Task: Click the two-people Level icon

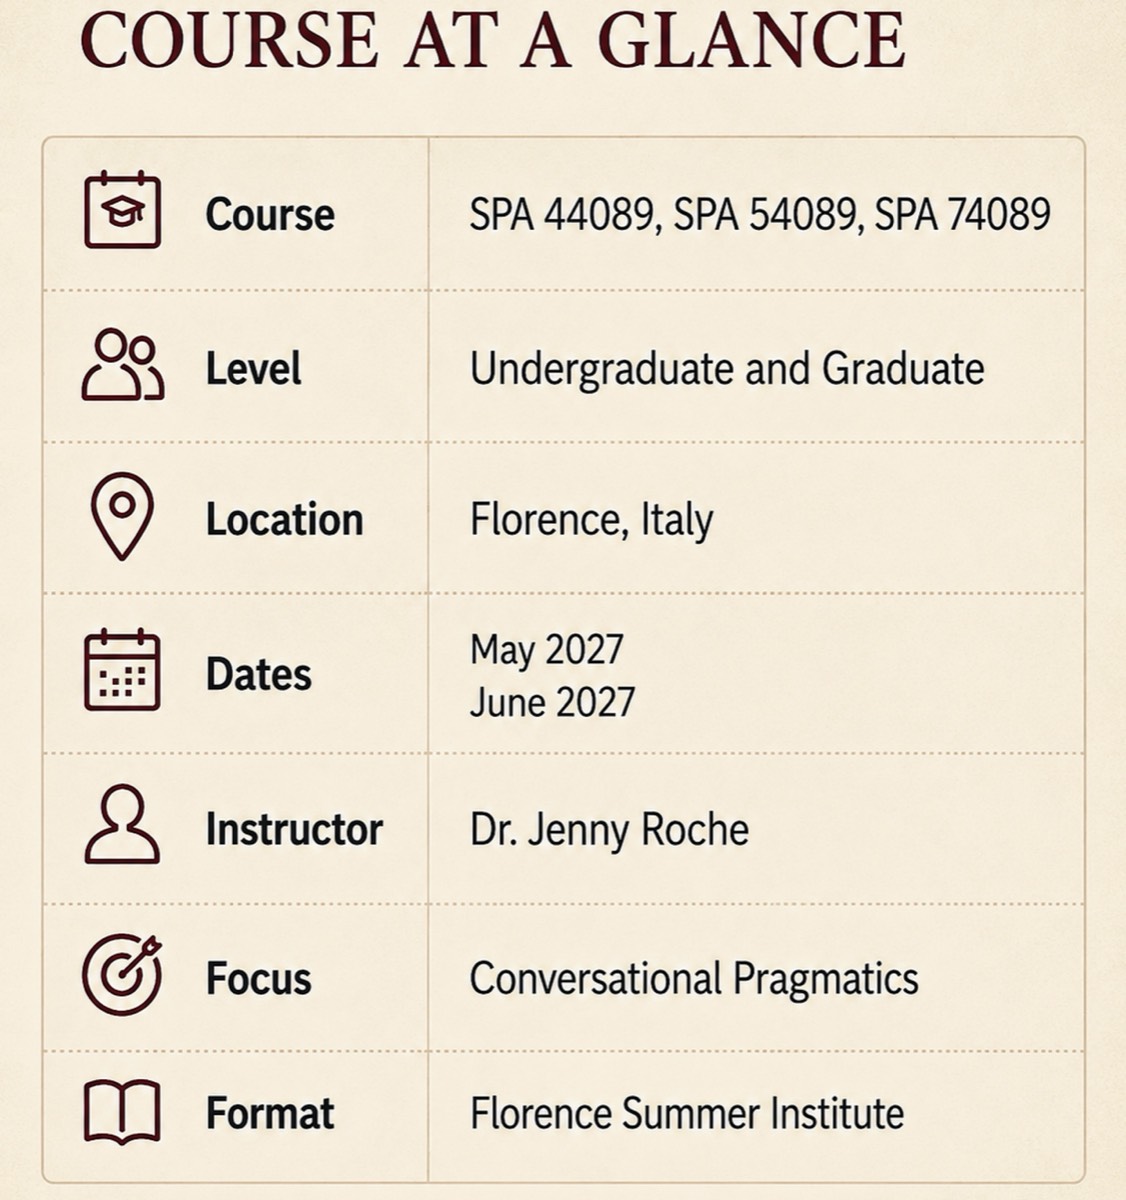Action: point(122,365)
